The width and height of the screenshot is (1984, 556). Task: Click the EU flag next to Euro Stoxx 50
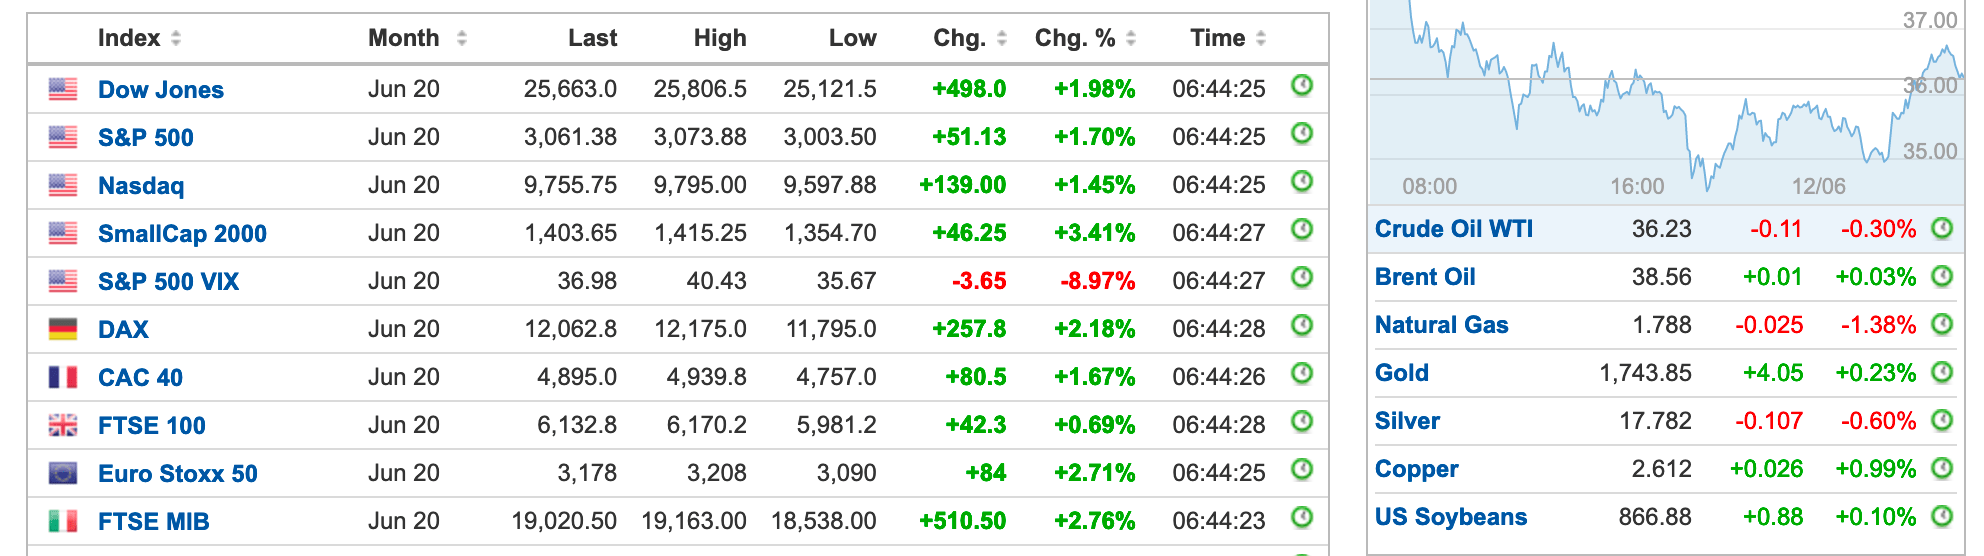point(63,474)
